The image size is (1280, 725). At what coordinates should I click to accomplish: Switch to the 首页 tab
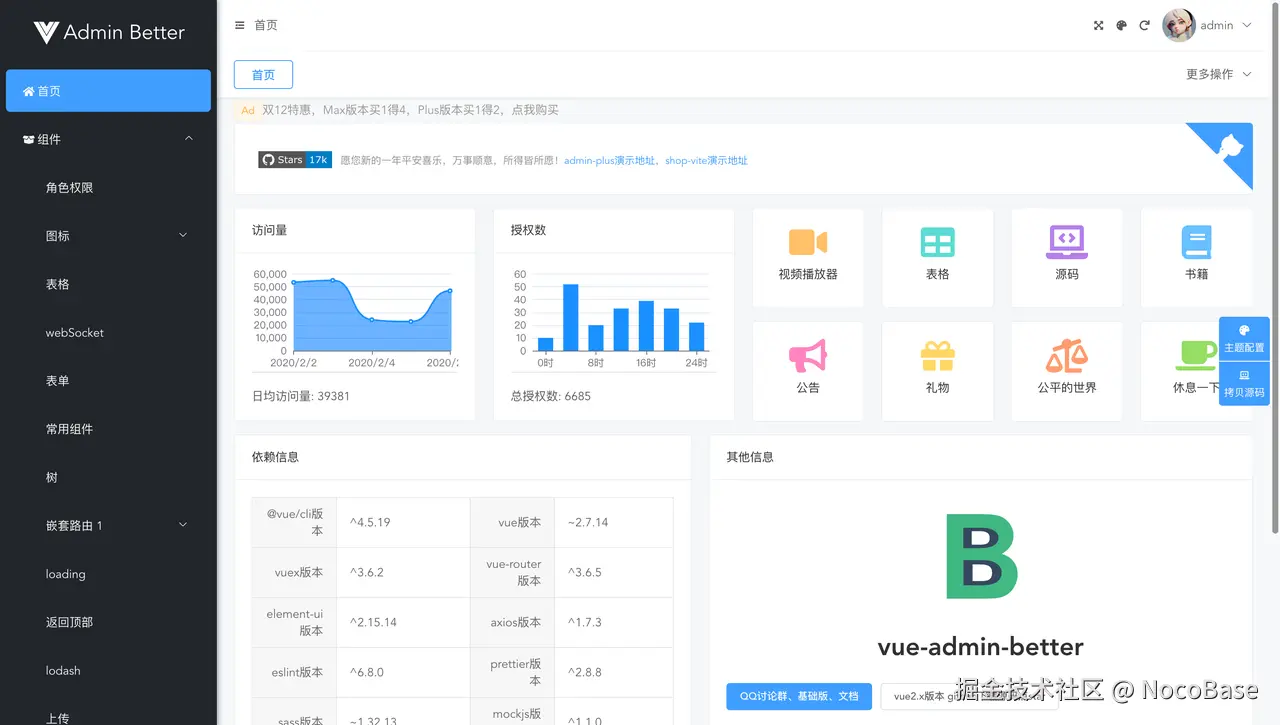(x=262, y=74)
